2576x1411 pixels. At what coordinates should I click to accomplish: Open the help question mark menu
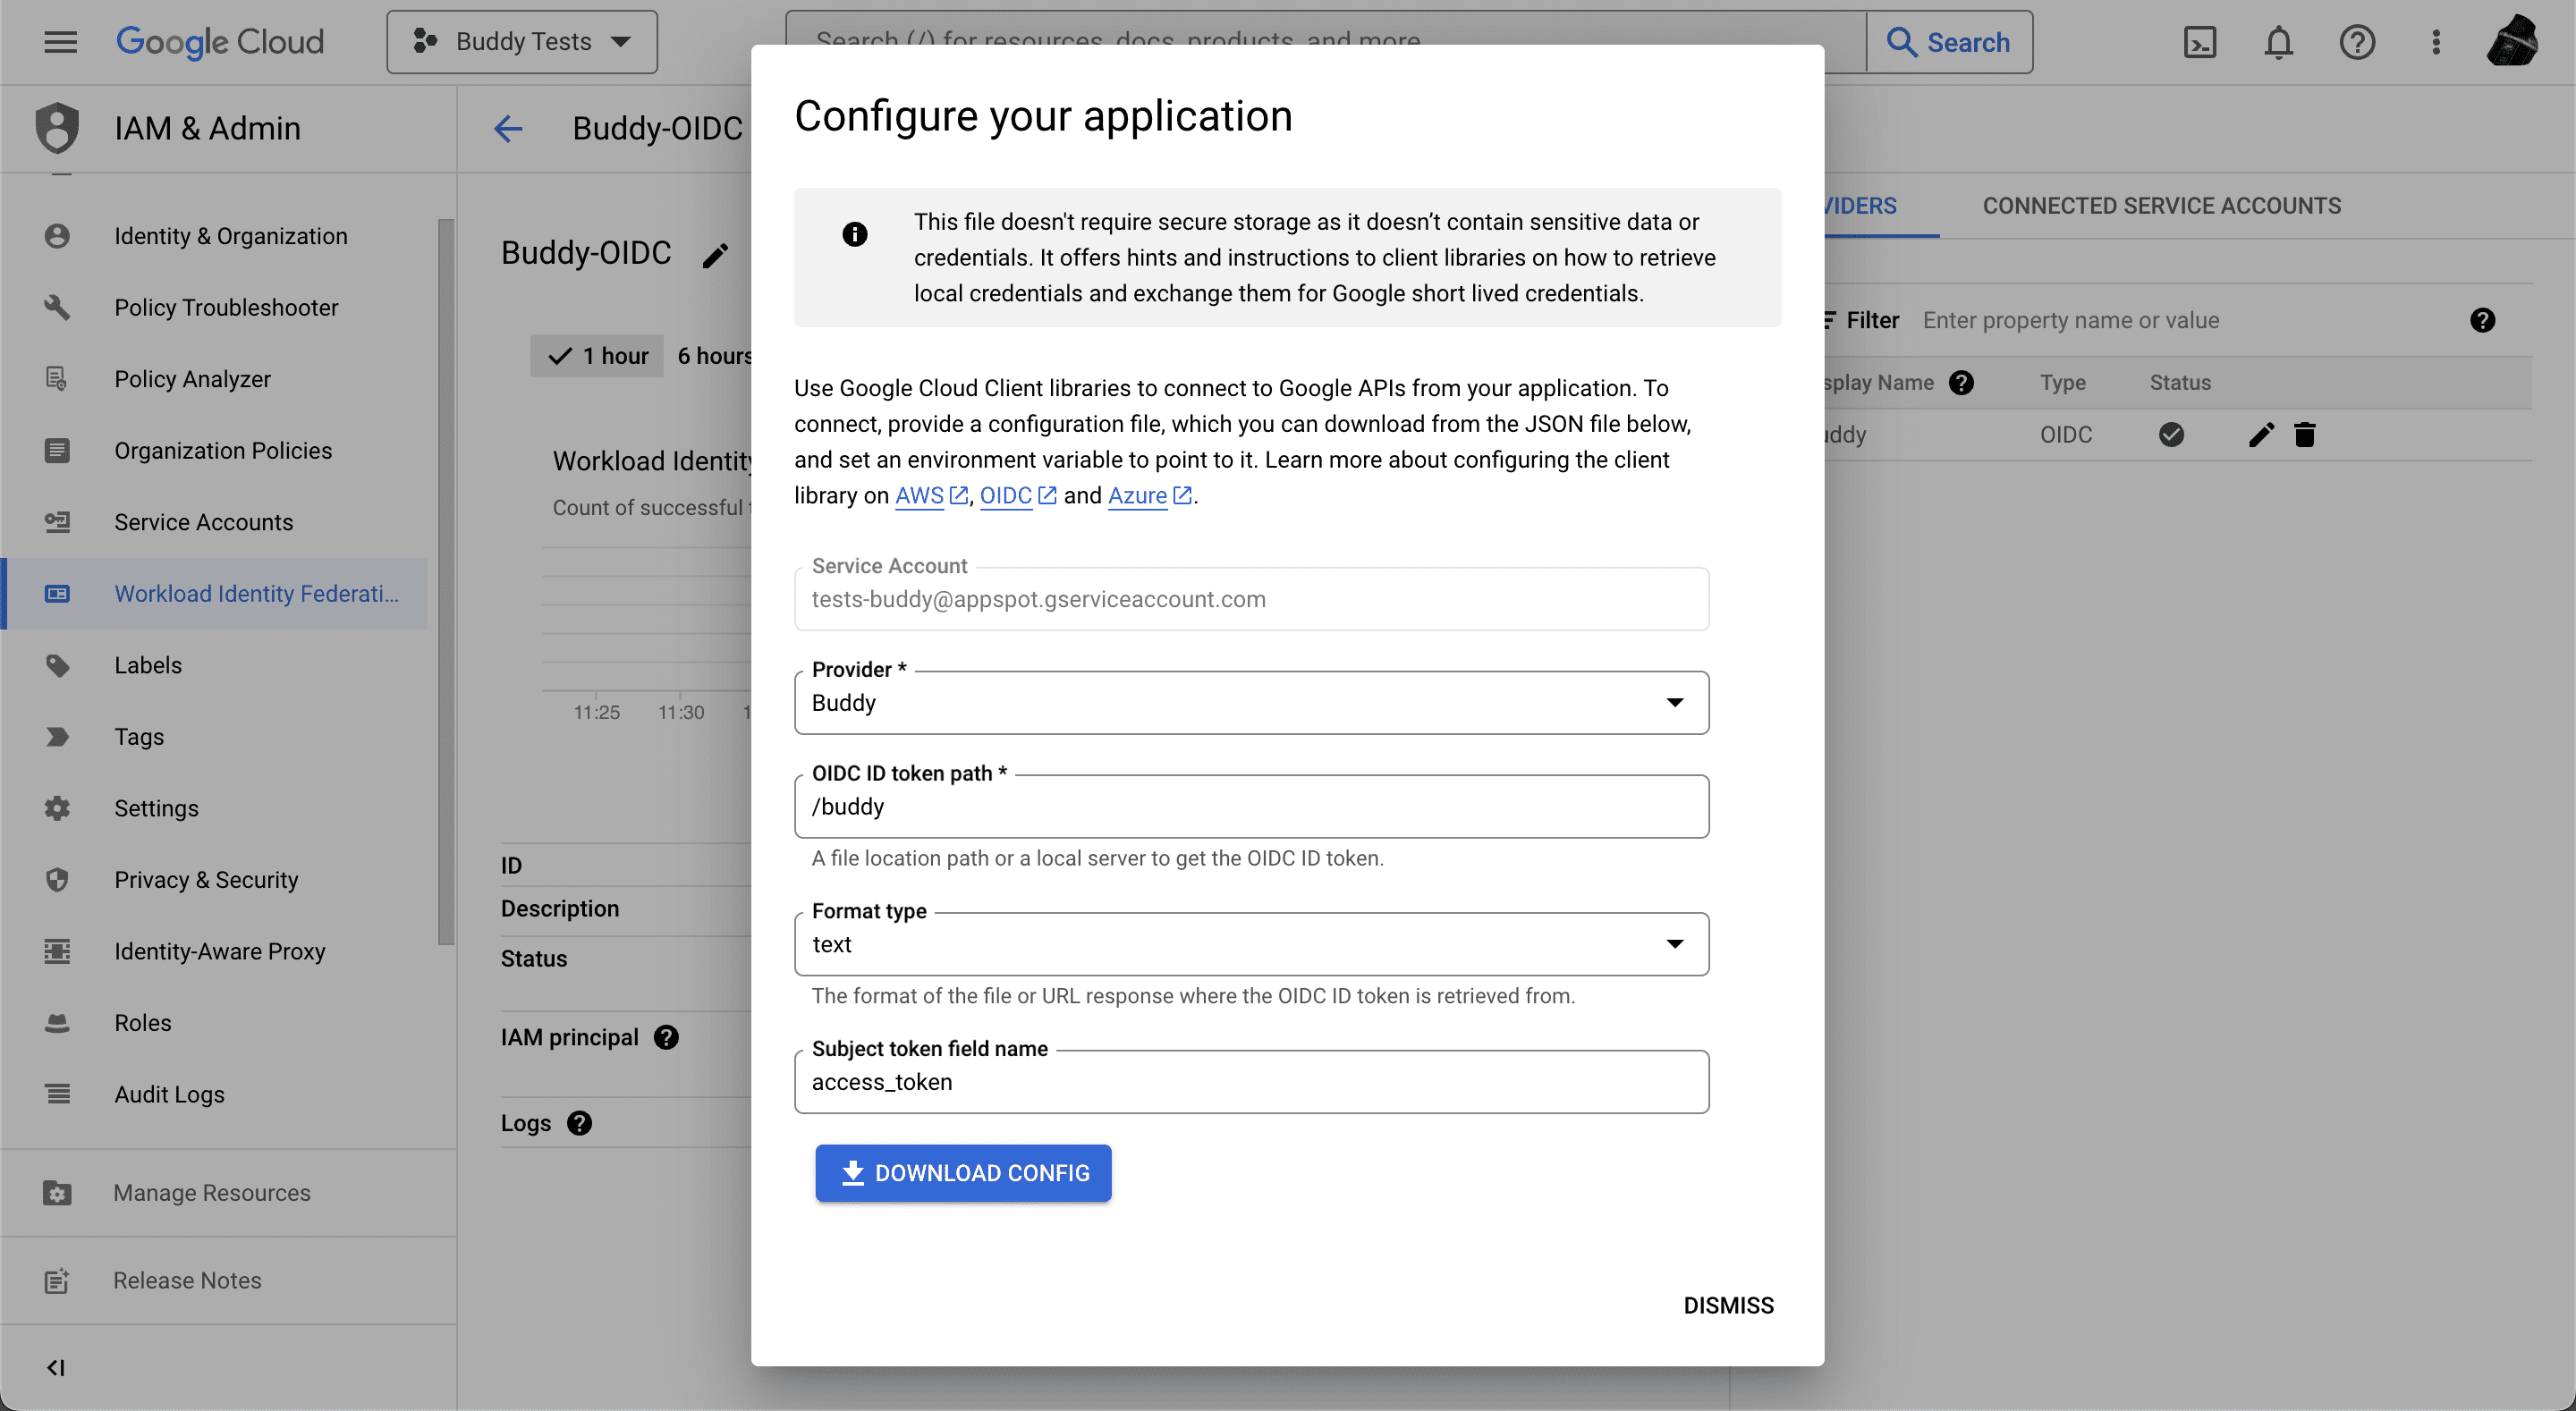pyautogui.click(x=2356, y=42)
